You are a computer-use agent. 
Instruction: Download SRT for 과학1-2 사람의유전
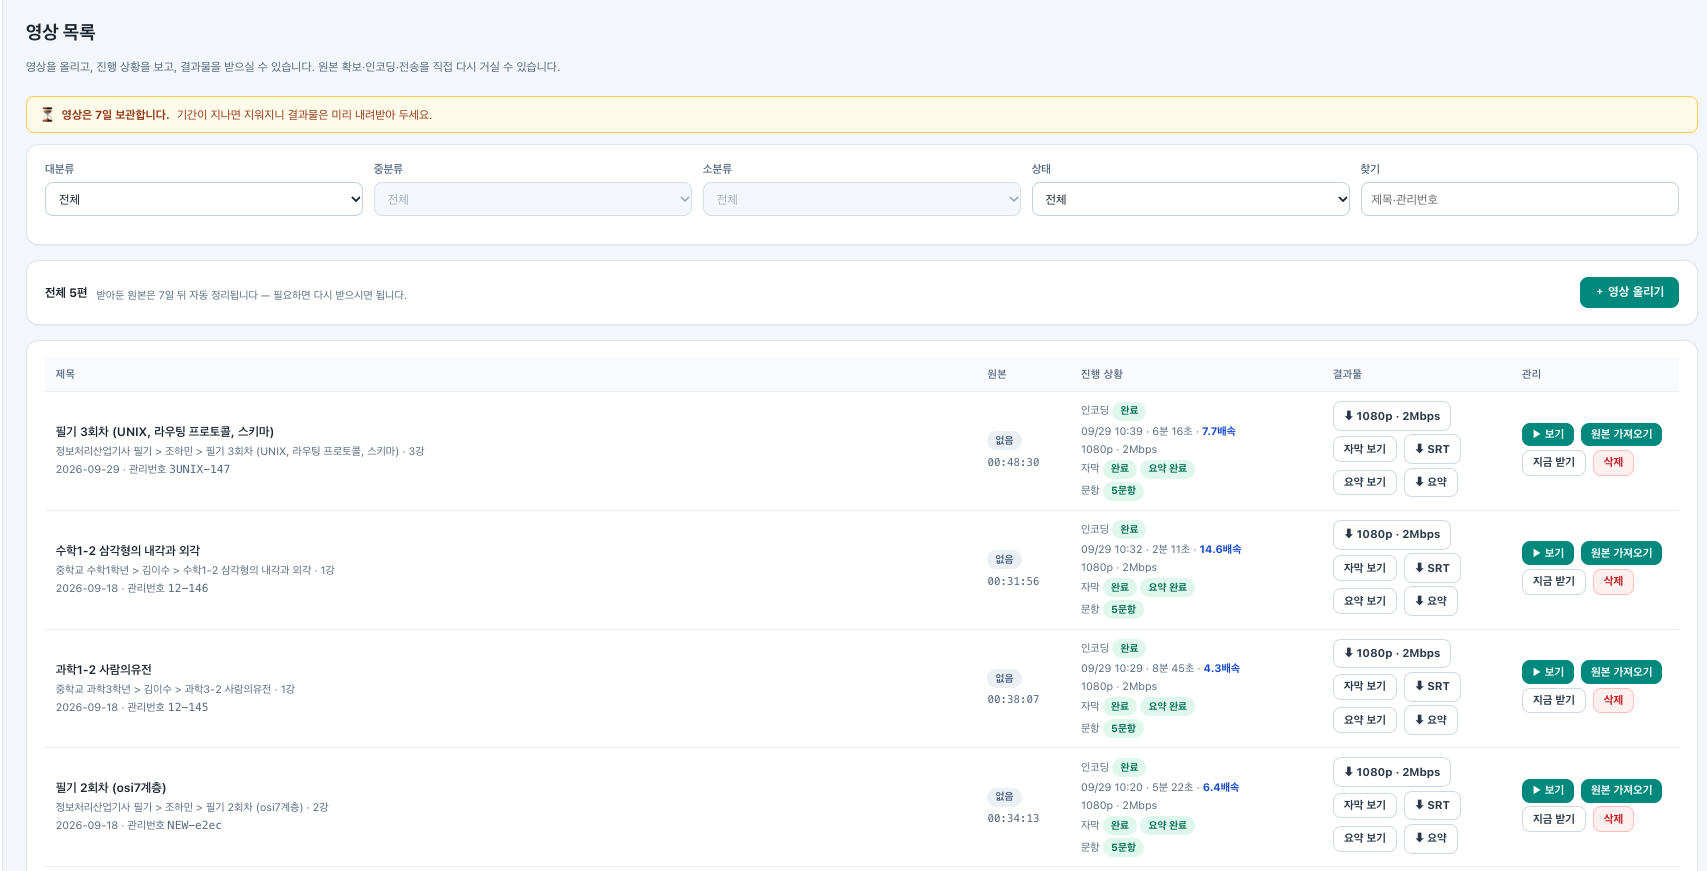[1432, 686]
